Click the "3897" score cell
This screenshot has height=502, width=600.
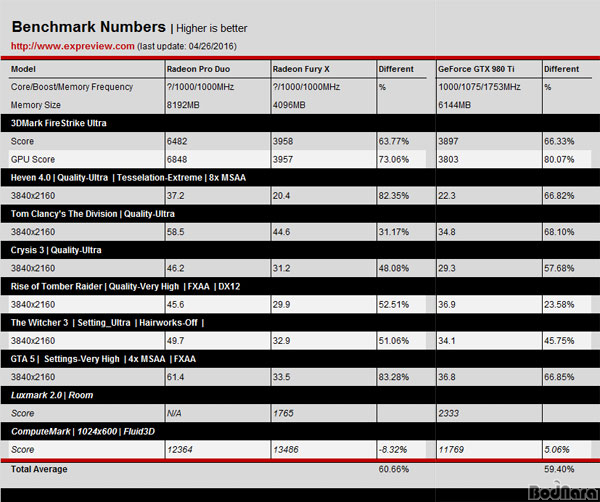tap(448, 141)
